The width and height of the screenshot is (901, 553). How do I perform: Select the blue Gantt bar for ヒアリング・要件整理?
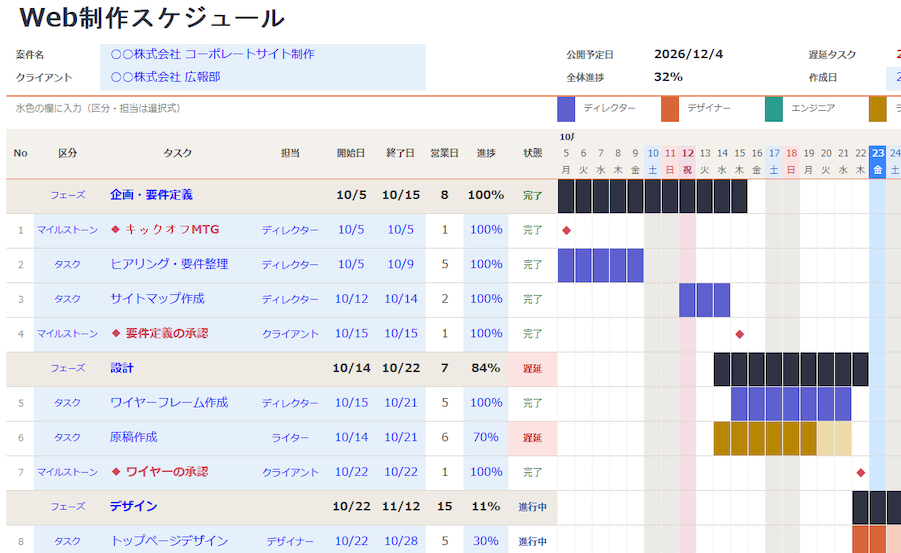point(600,266)
